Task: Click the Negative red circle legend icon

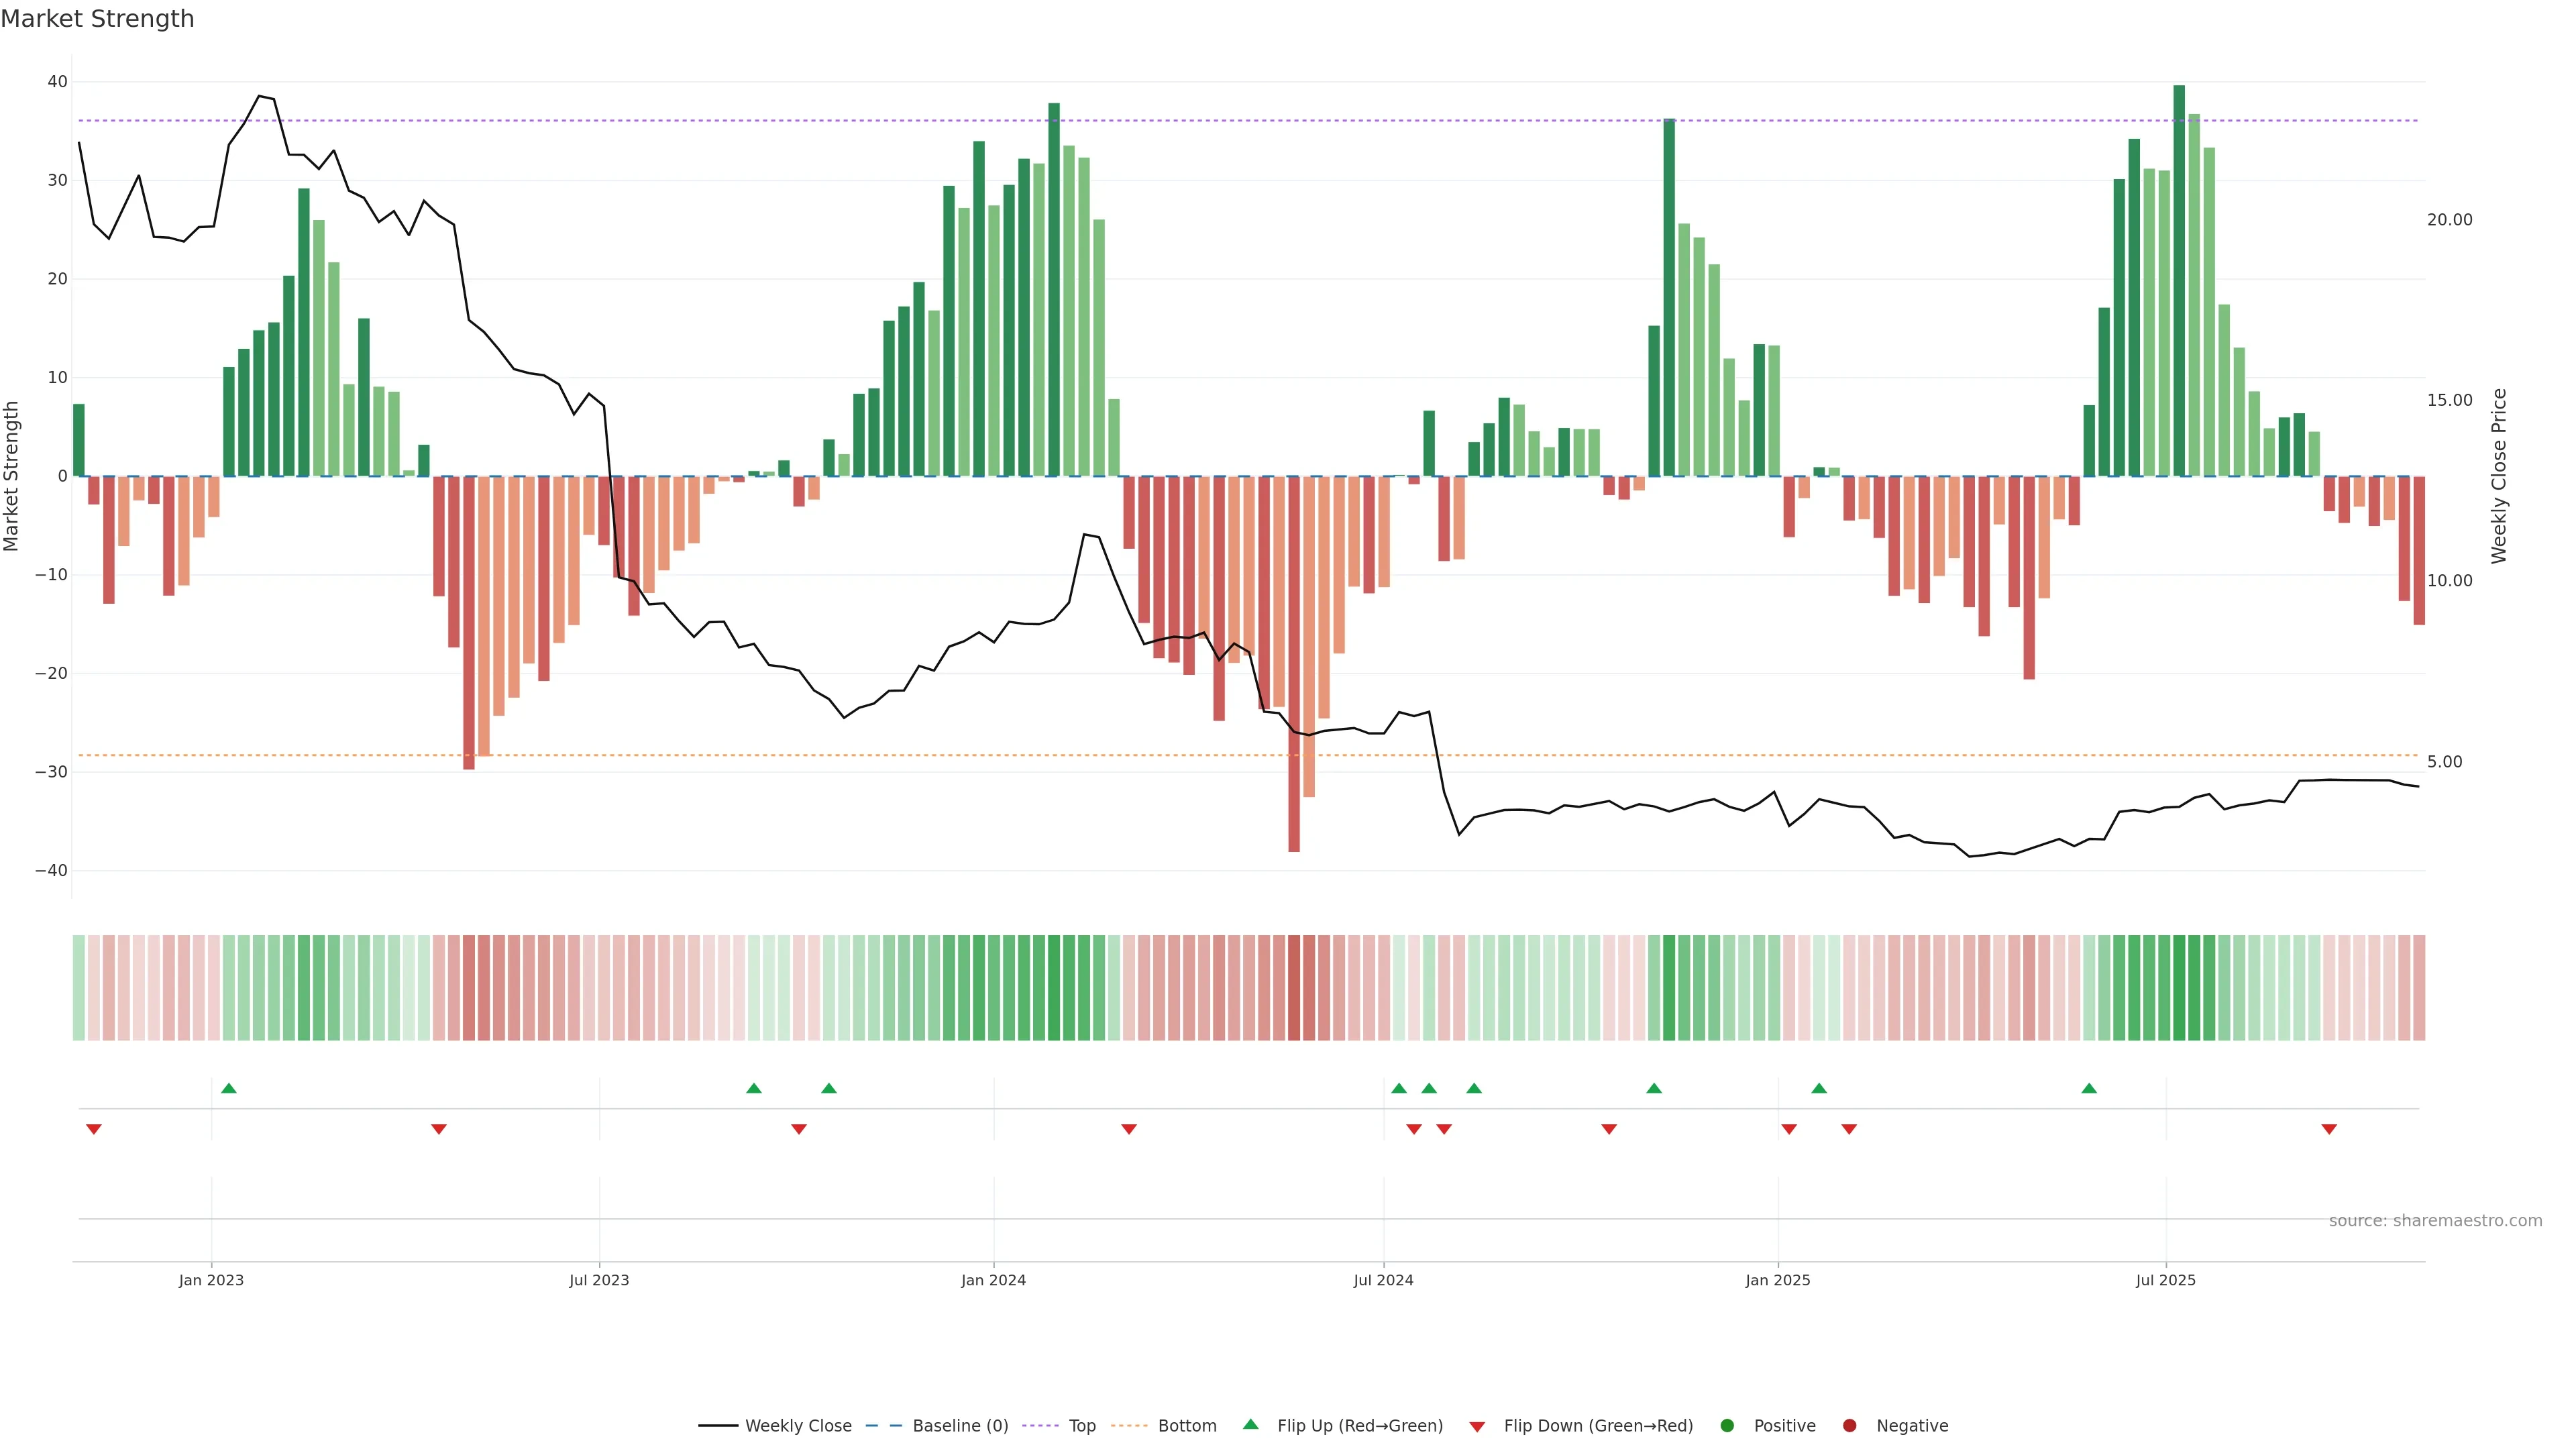Action: 1849,1425
